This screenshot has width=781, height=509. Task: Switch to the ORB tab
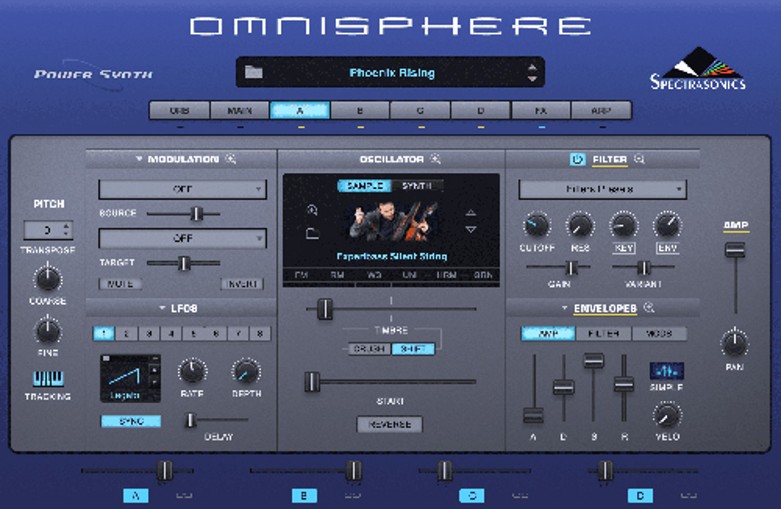tap(179, 110)
